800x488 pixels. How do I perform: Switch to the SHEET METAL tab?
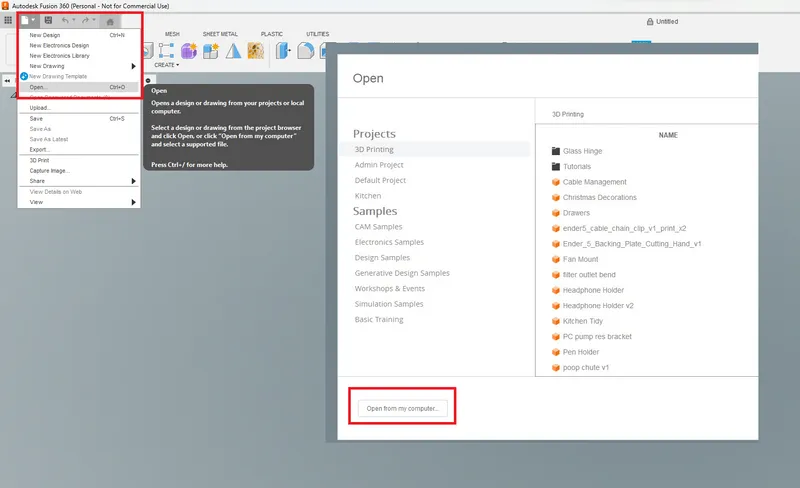(x=220, y=34)
